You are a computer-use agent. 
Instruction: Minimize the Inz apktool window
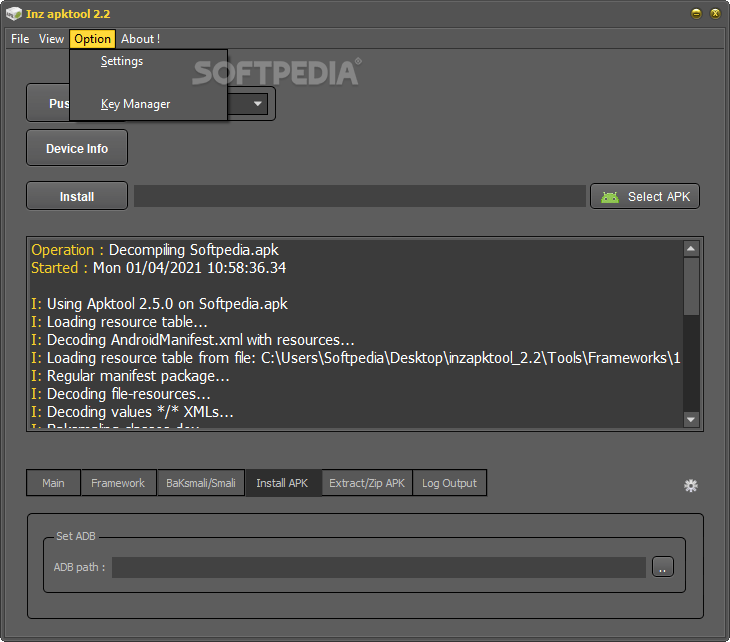(x=696, y=14)
